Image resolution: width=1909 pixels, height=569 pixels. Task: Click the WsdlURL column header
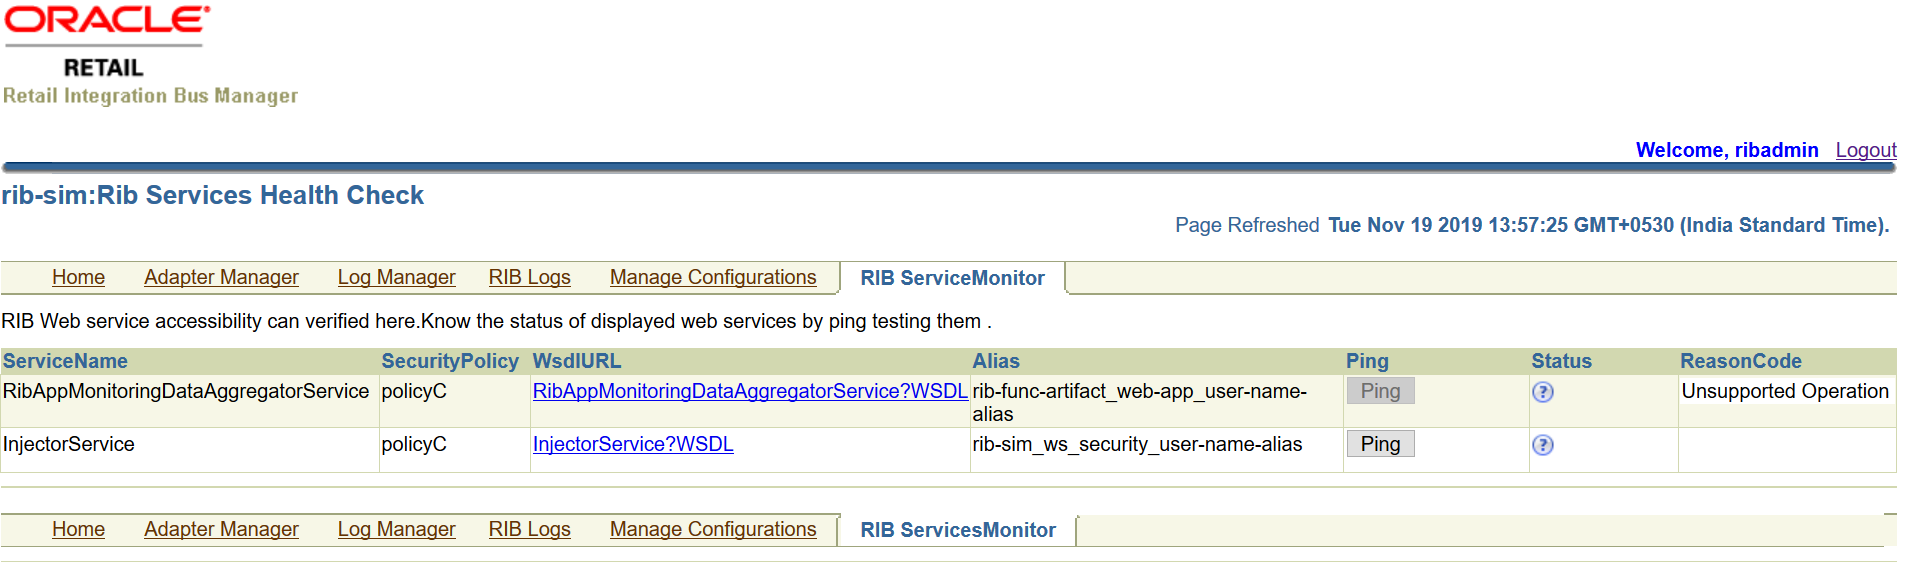pos(577,361)
